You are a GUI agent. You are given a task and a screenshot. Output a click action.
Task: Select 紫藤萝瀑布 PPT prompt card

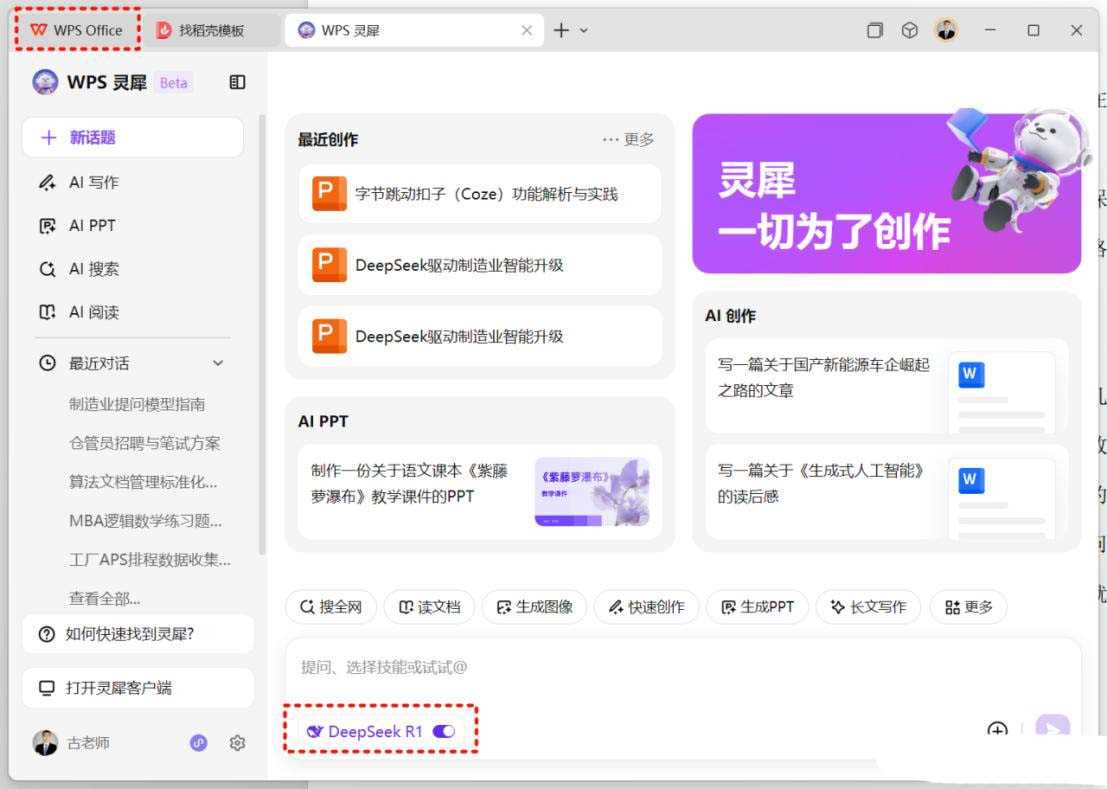coord(479,491)
